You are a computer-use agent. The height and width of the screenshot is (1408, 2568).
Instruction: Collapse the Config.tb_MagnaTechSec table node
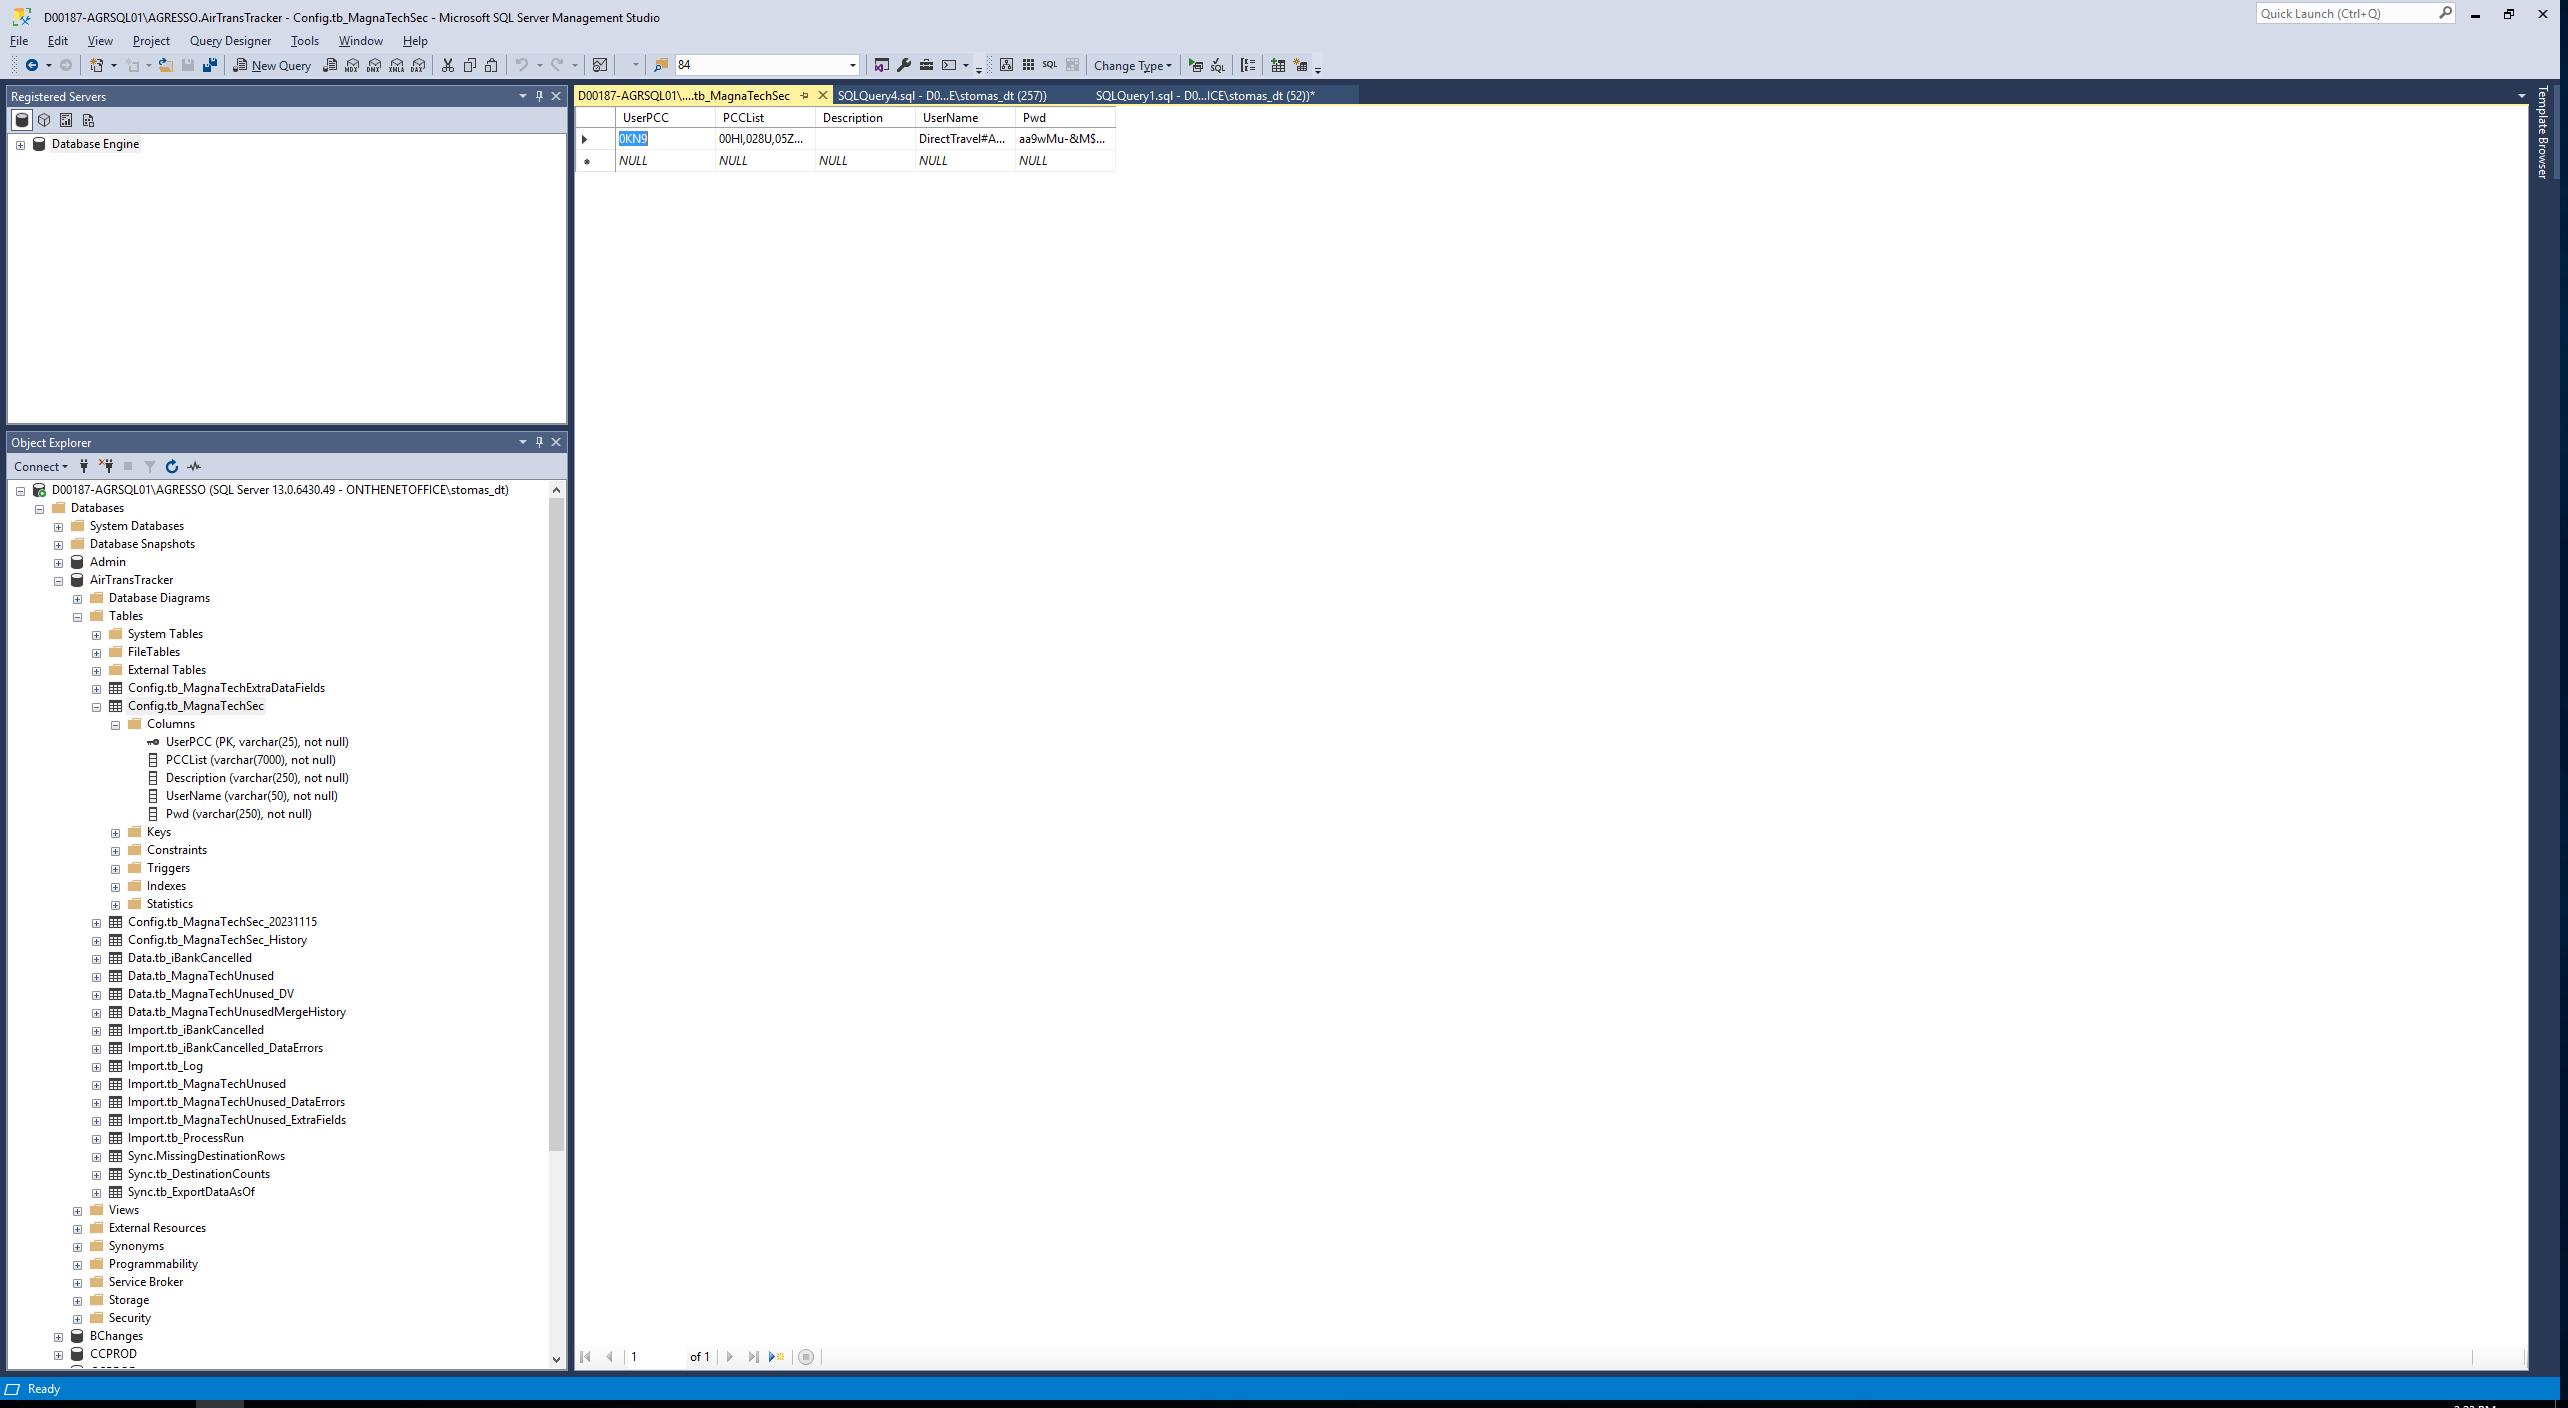coord(97,707)
